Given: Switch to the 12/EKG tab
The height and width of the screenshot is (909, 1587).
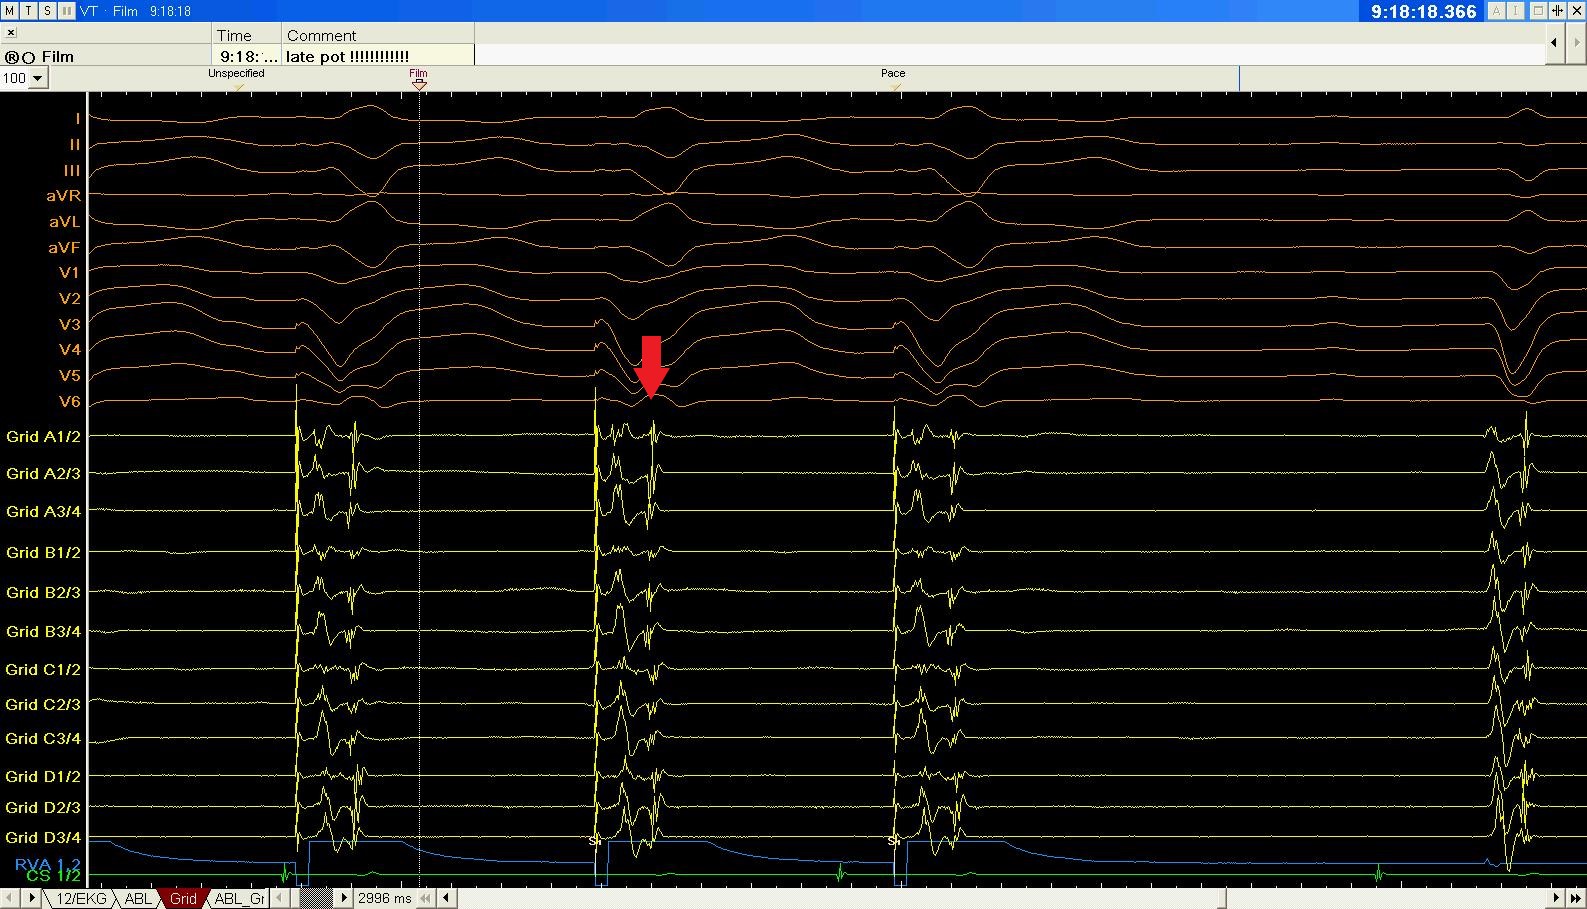Looking at the screenshot, I should pyautogui.click(x=80, y=898).
